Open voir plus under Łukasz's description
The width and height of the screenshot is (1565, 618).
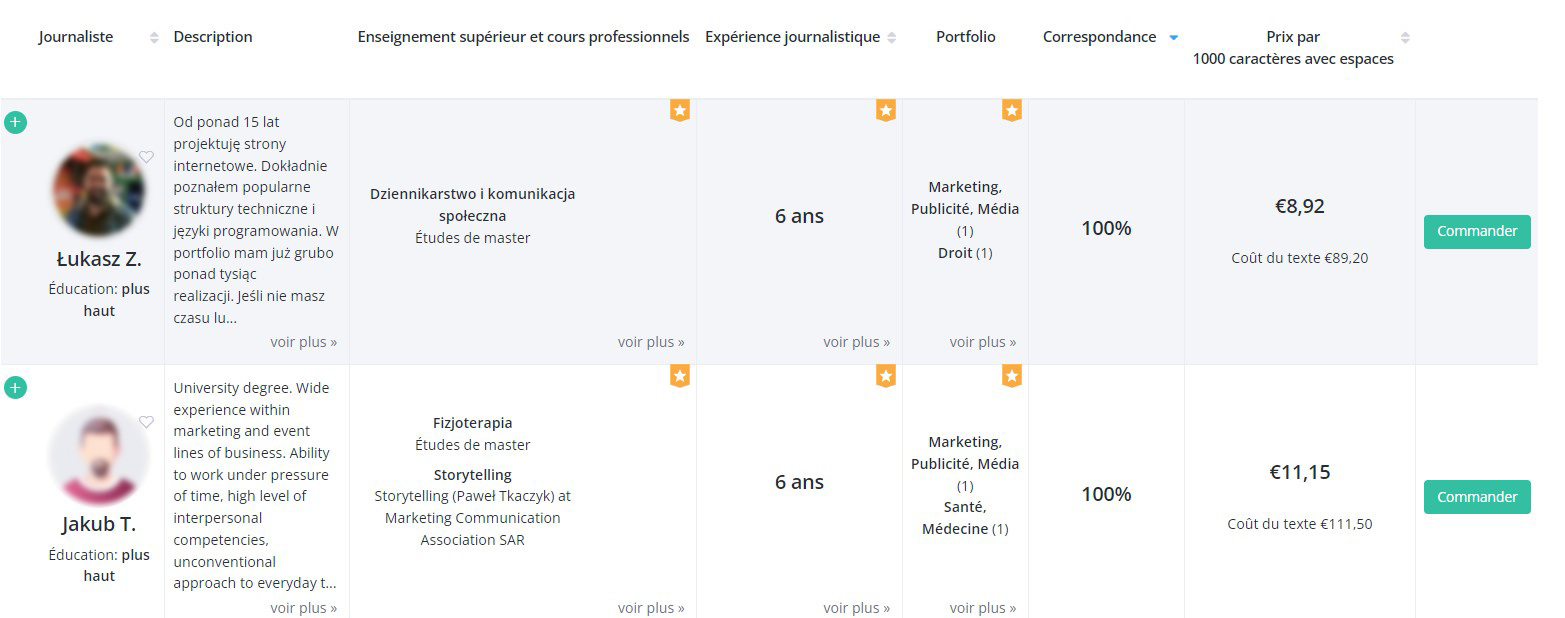click(x=303, y=342)
